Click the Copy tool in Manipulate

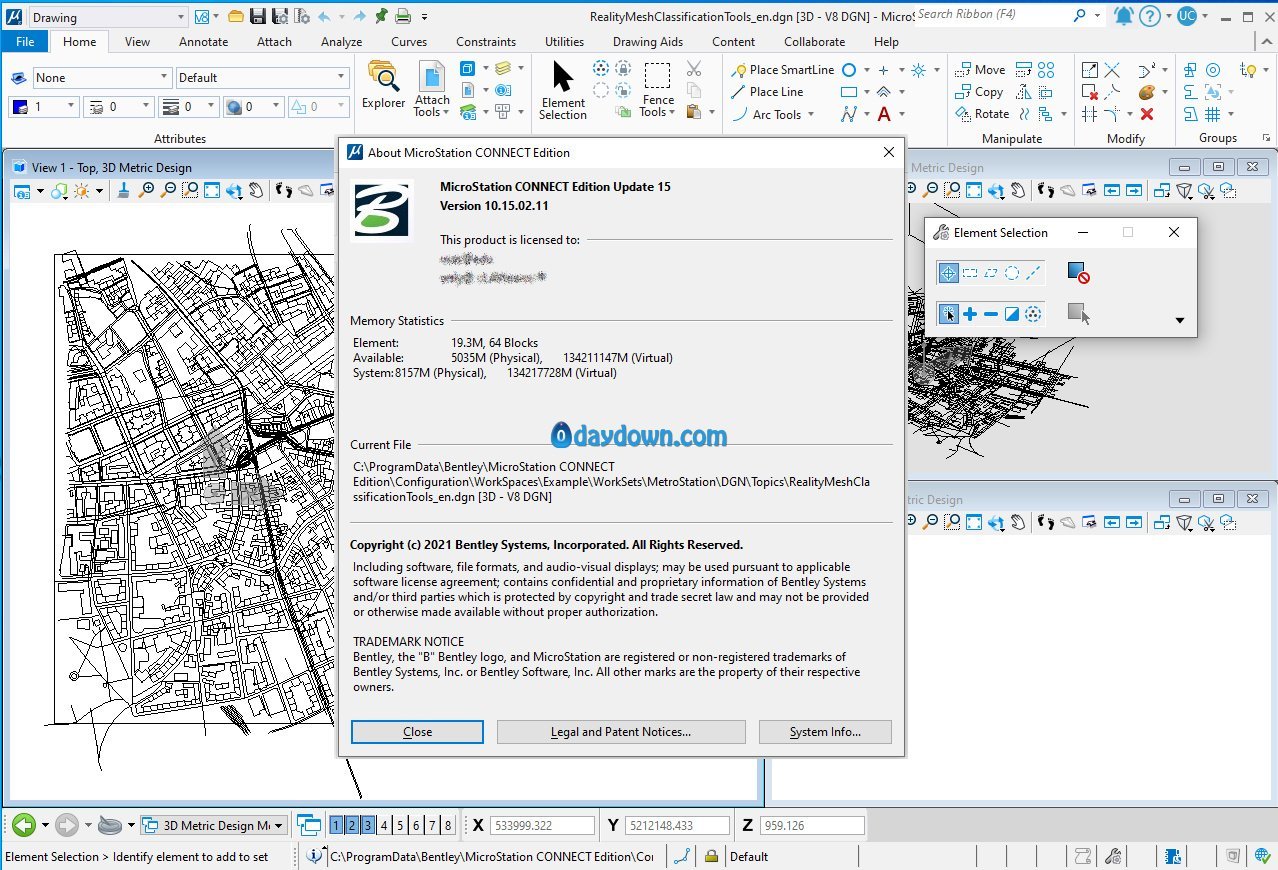click(979, 92)
